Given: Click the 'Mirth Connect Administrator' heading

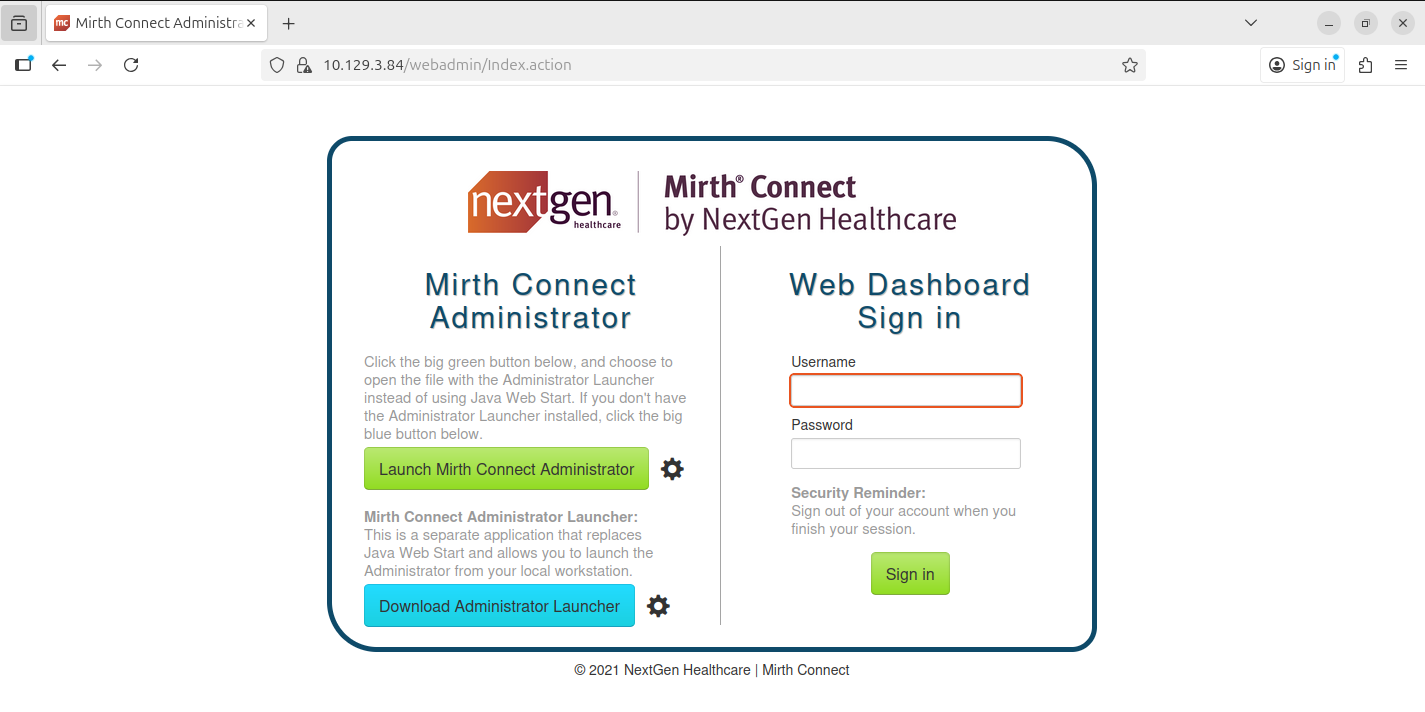Looking at the screenshot, I should (x=531, y=301).
